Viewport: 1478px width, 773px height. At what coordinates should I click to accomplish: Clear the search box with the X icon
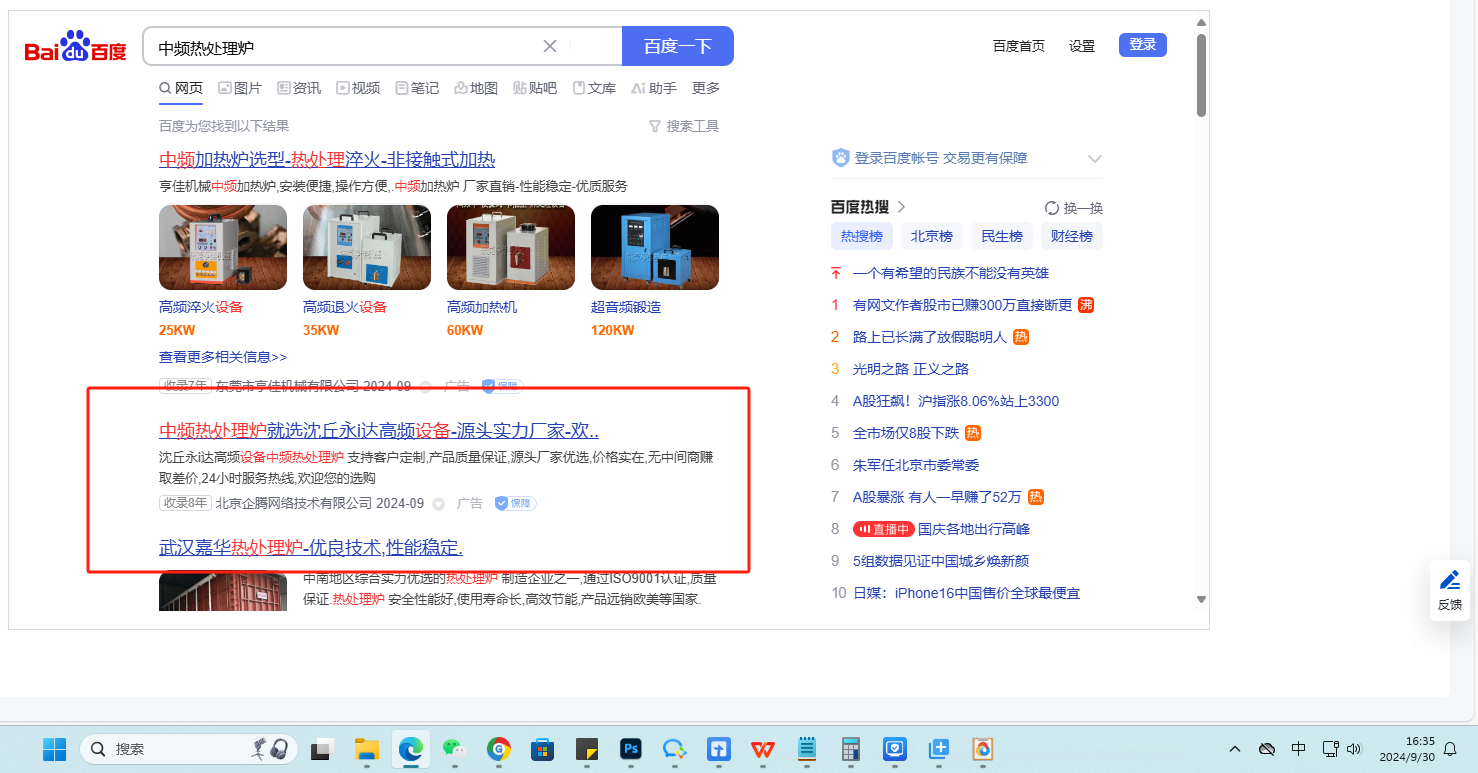click(x=550, y=46)
